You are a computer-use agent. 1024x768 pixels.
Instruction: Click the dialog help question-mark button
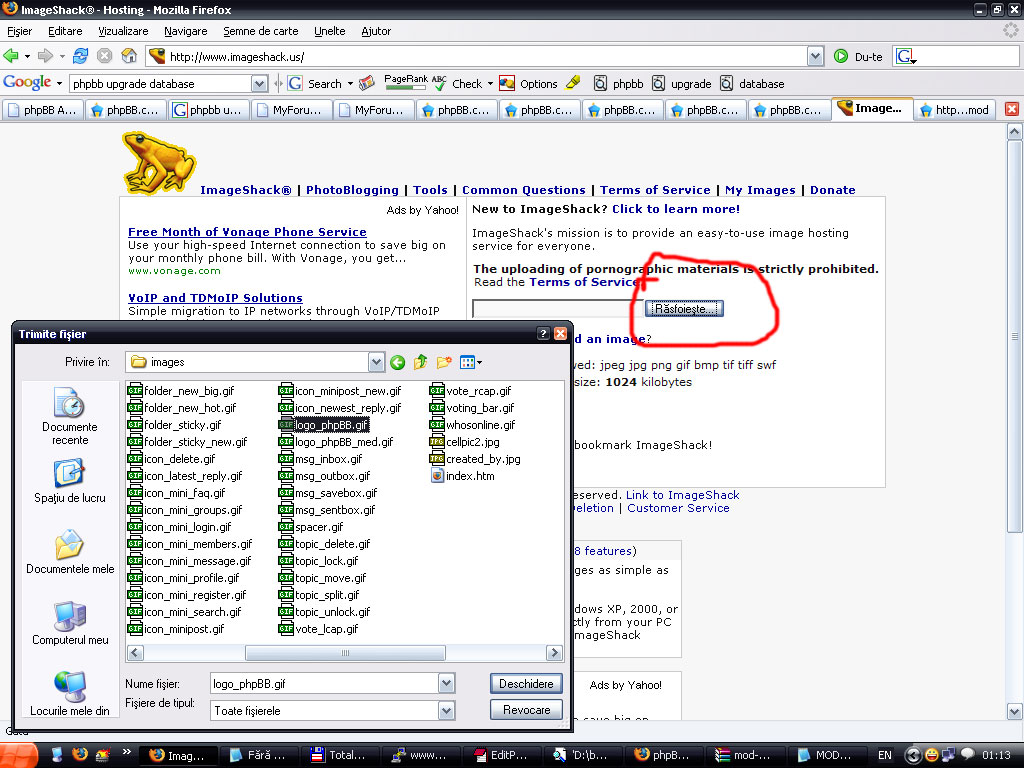[x=543, y=334]
